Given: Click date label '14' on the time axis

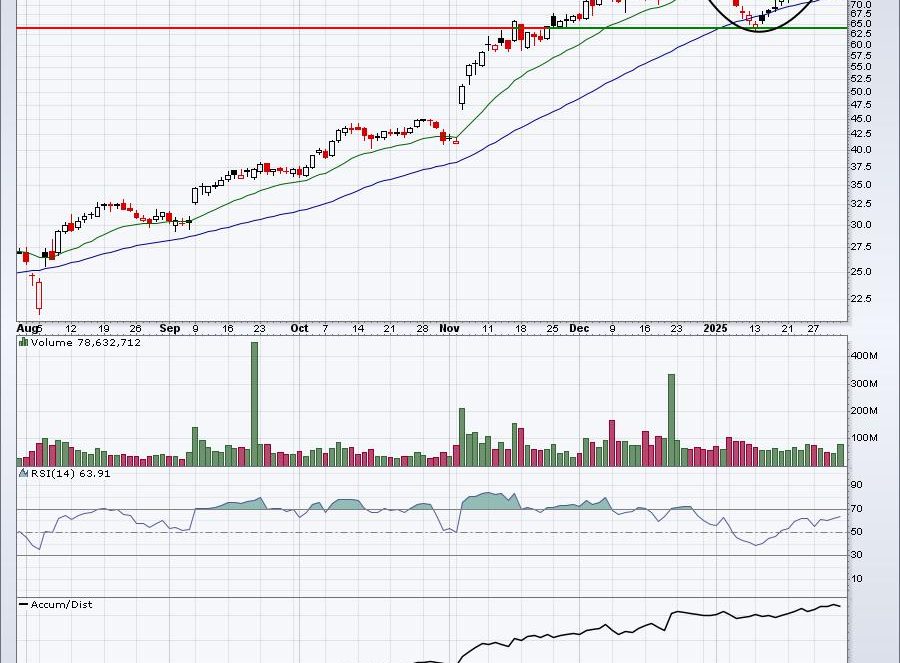Looking at the screenshot, I should 358,329.
